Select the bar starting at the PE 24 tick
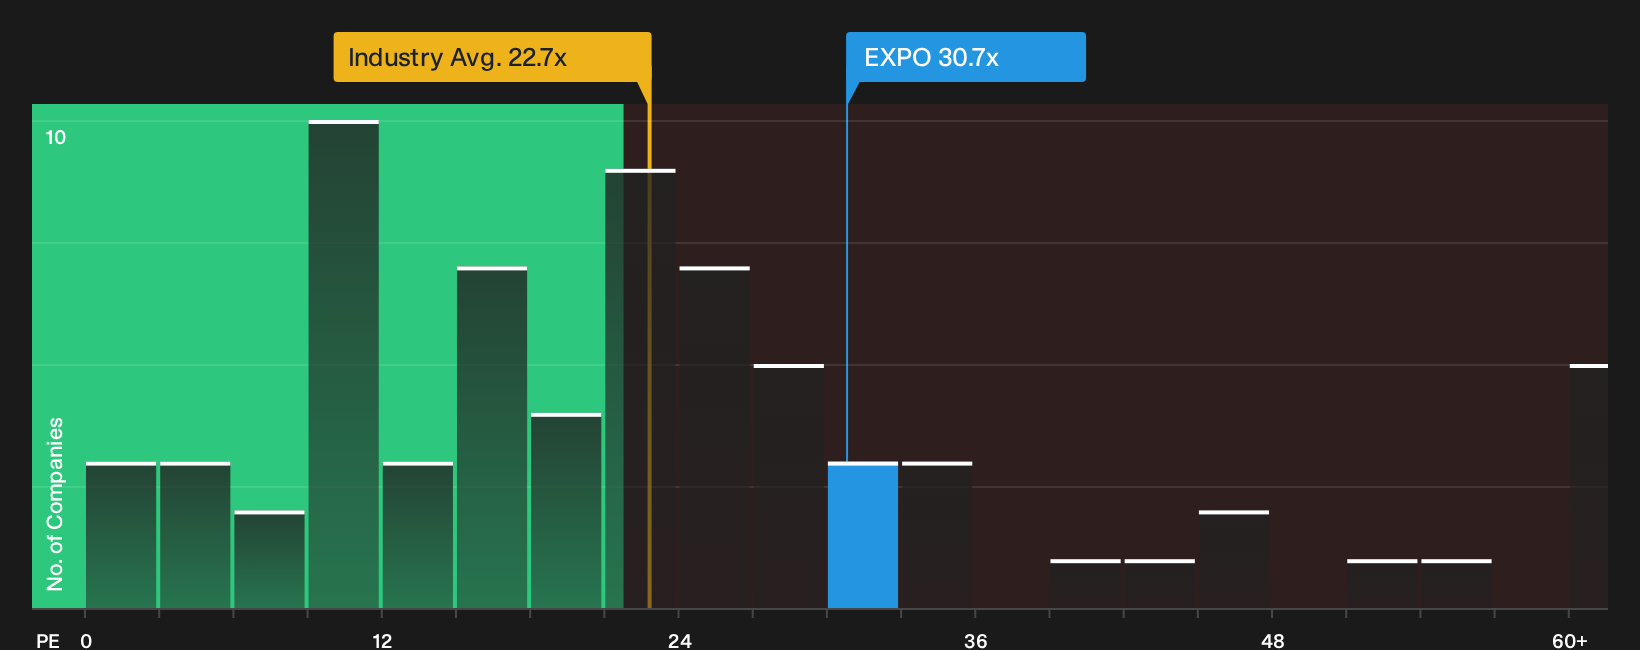Screen dimensions: 1640x650 point(715,437)
